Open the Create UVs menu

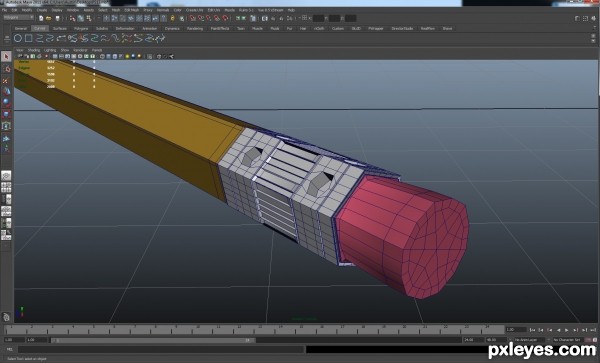195,10
